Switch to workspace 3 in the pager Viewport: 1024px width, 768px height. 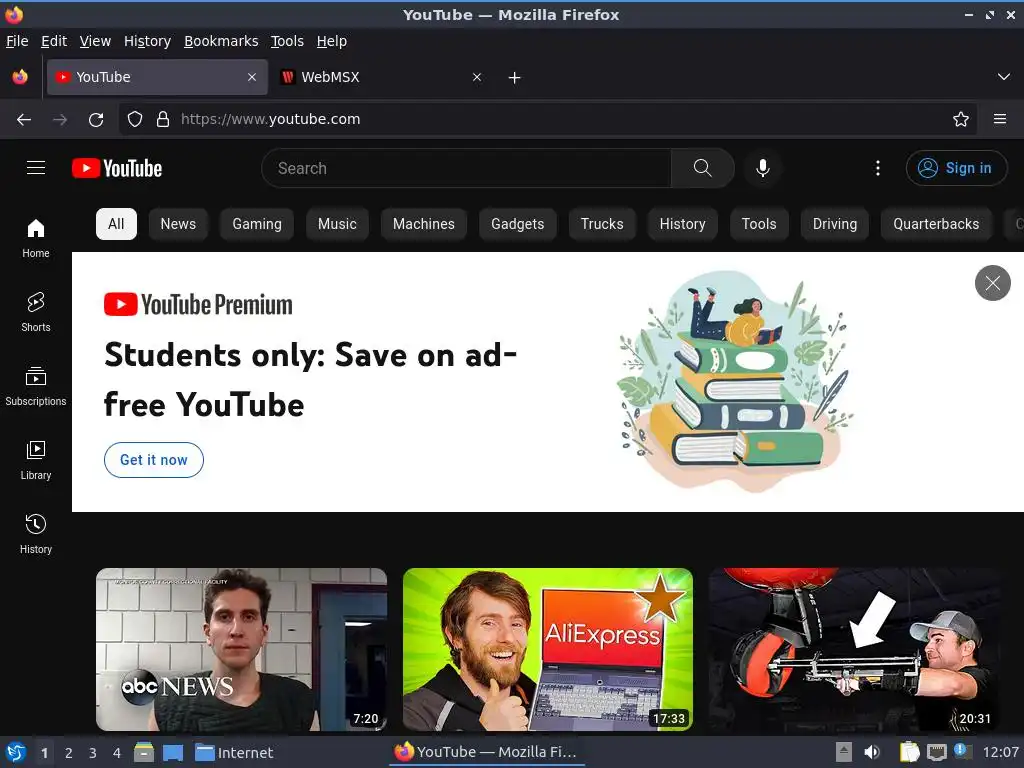pyautogui.click(x=93, y=753)
